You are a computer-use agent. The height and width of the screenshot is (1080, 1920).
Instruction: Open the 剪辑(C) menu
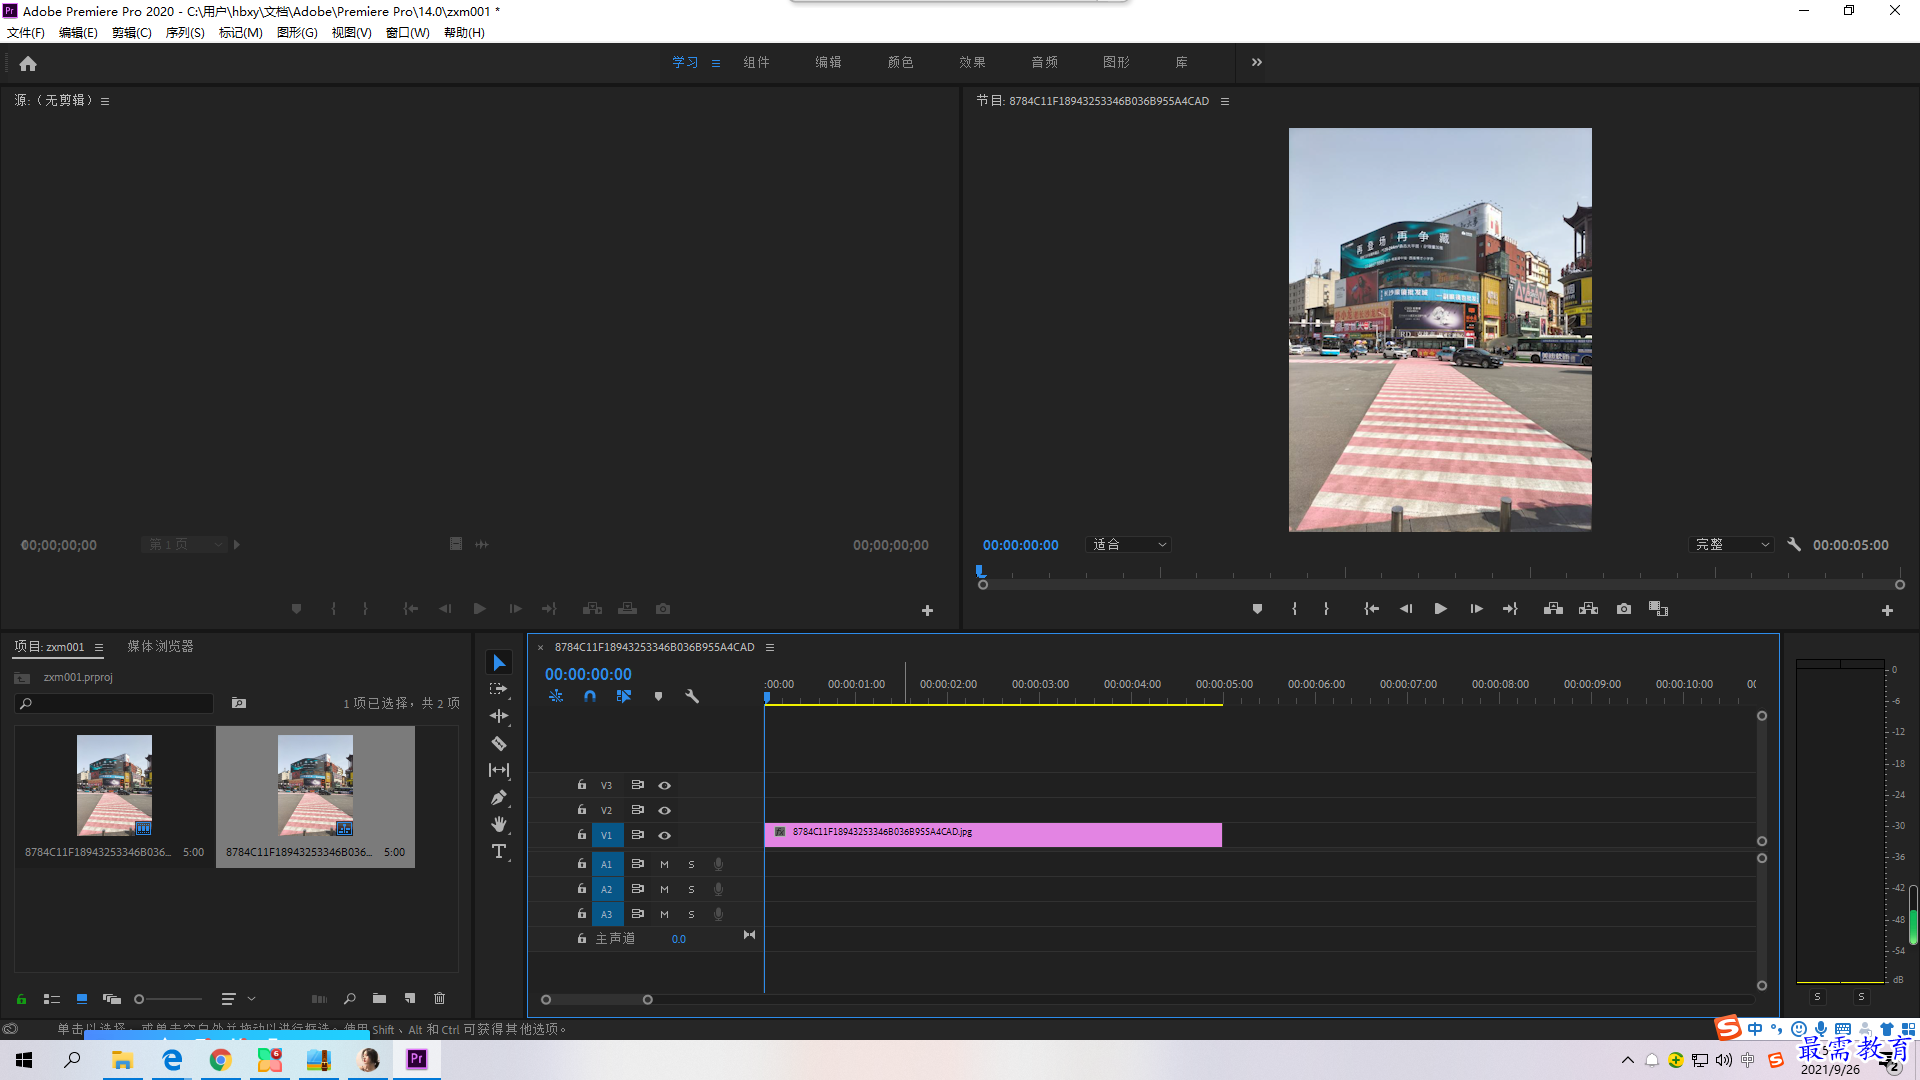point(132,33)
